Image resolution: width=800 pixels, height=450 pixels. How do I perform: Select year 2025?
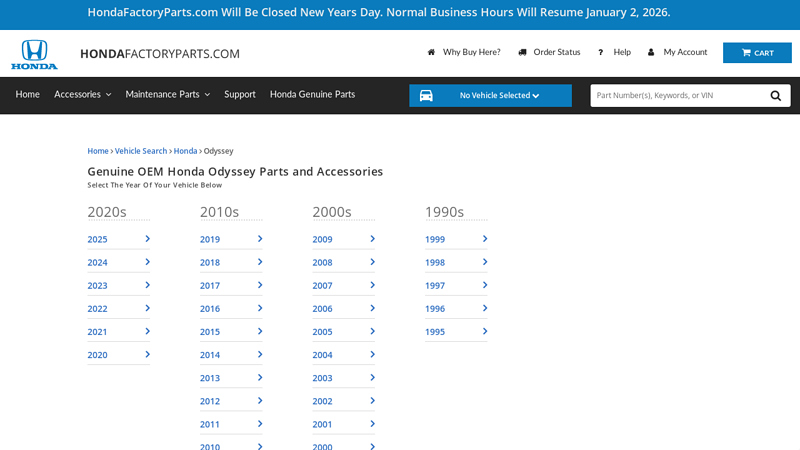tap(97, 239)
